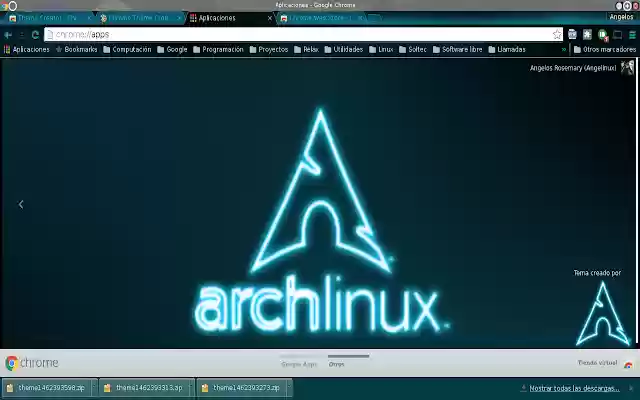Screen dimensions: 640x400
Task: Expand the Software libre bookmark folder
Action: [458, 49]
